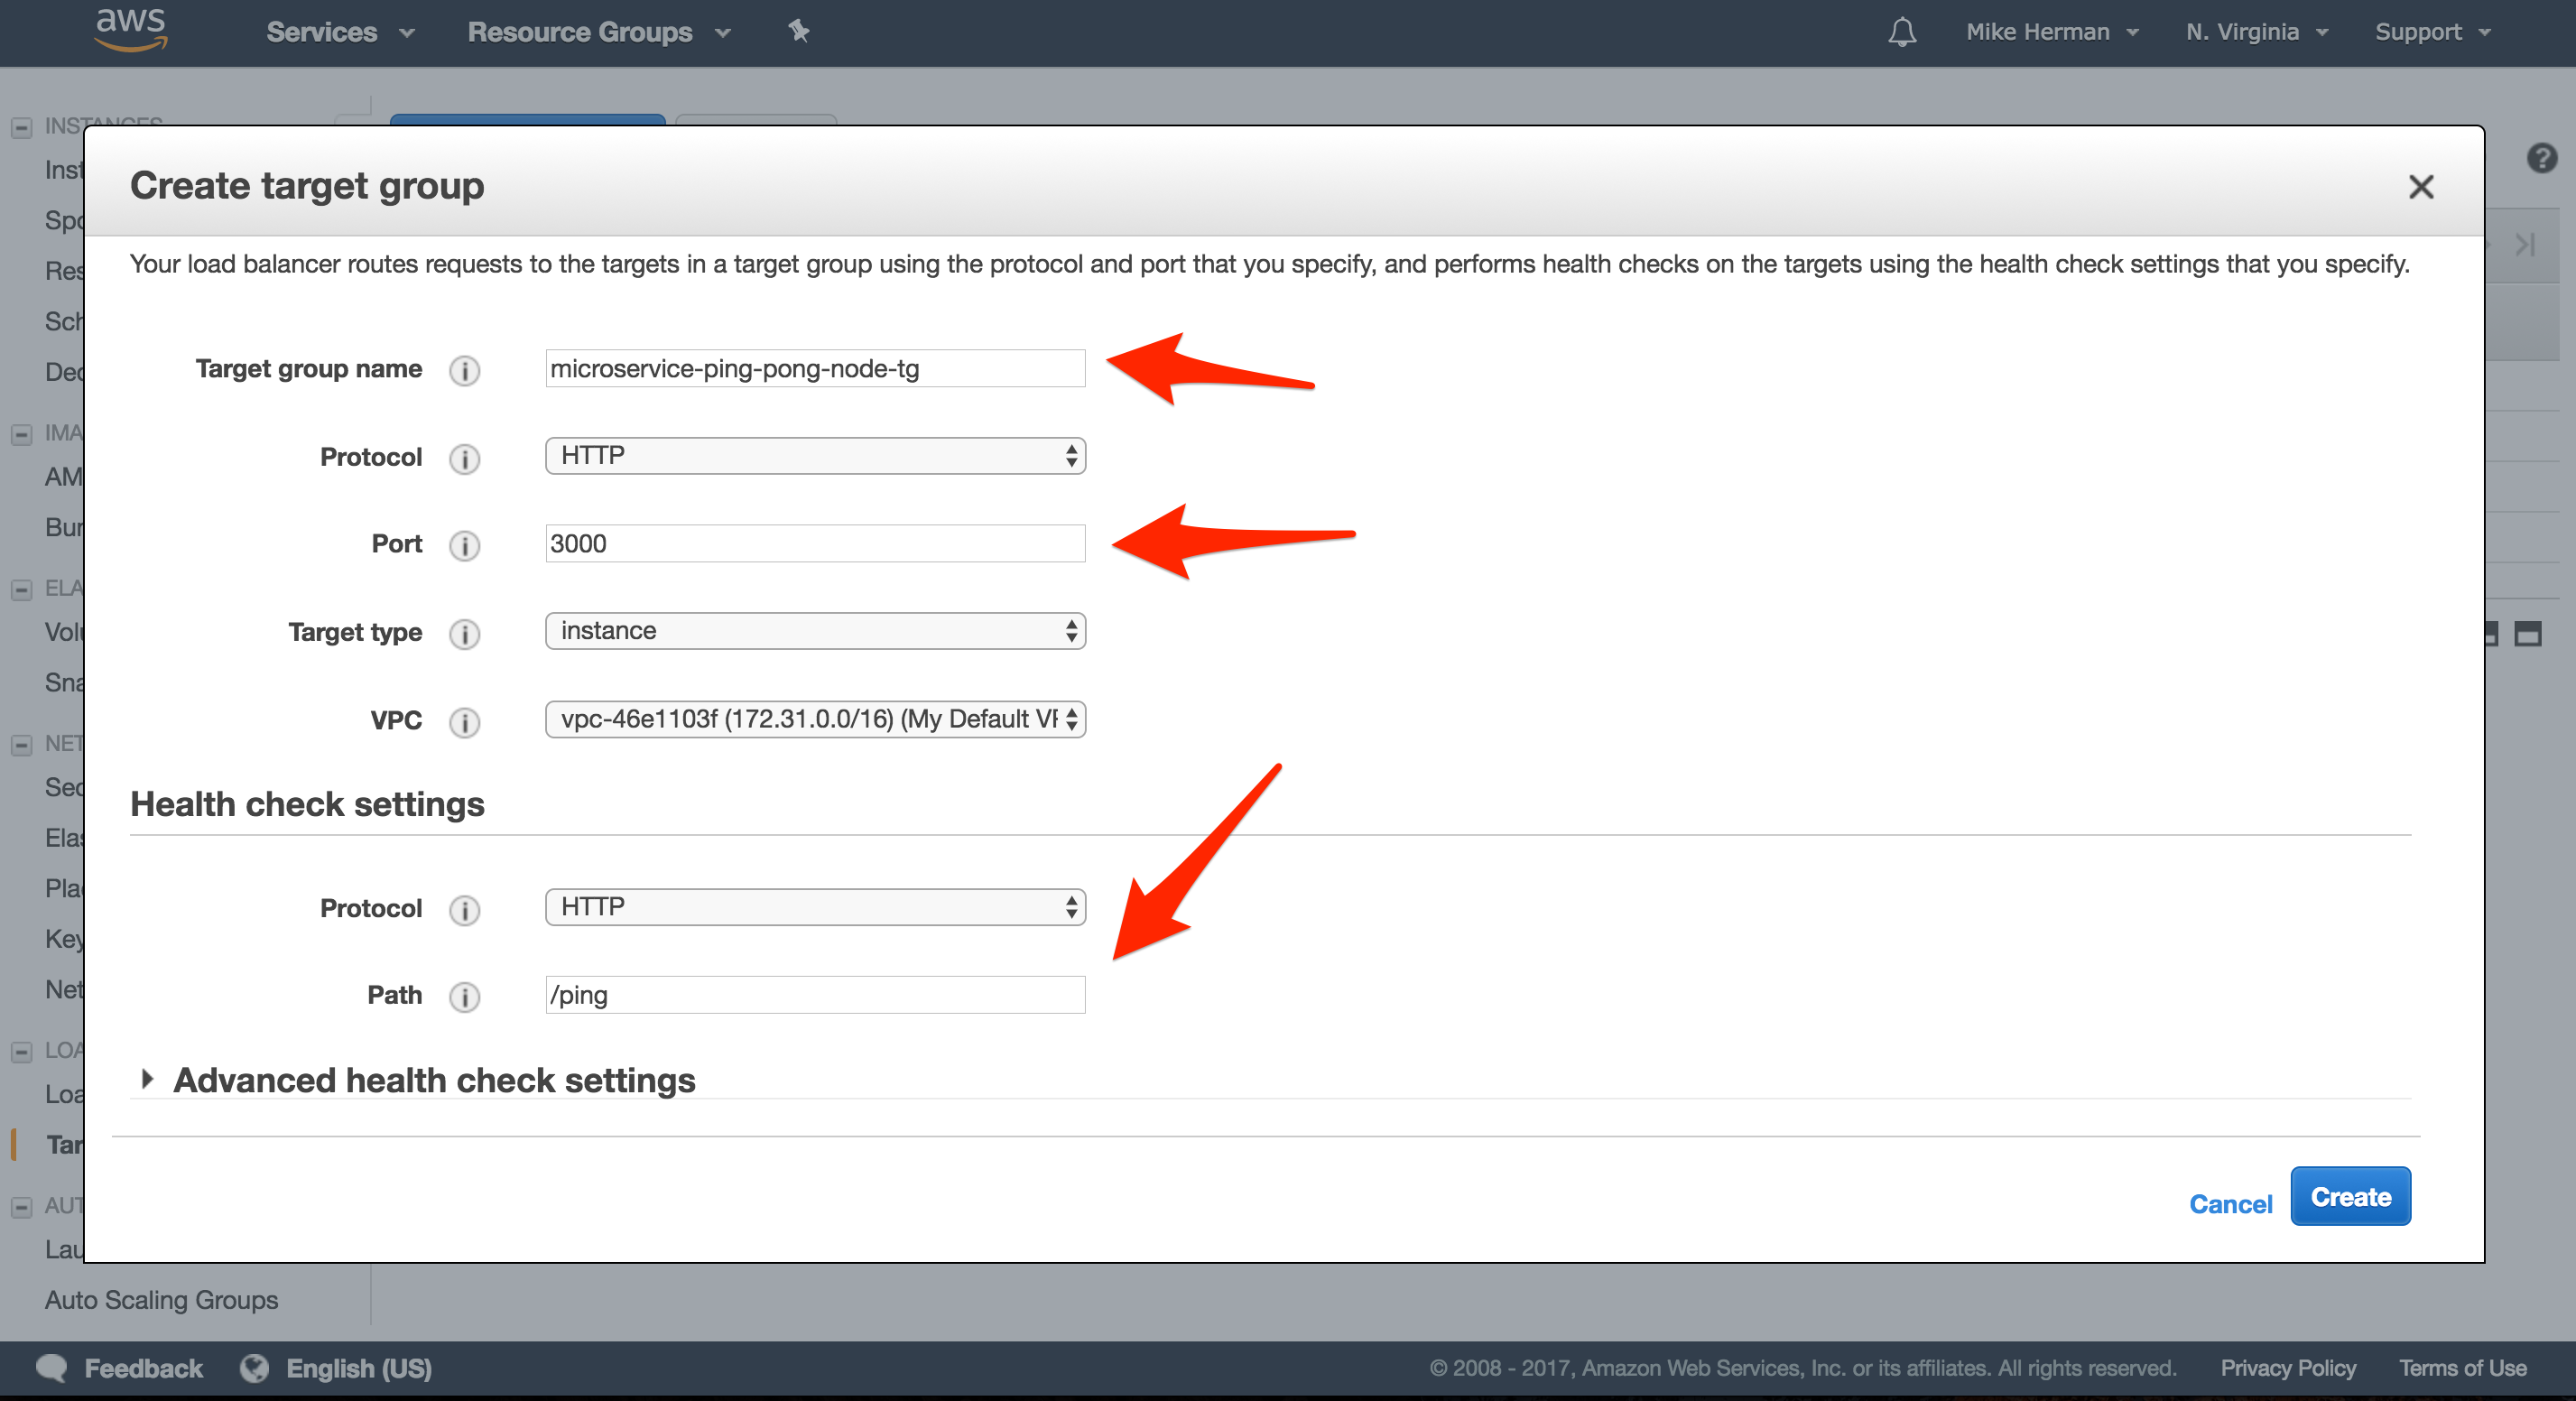Open the notifications bell icon

click(1901, 31)
